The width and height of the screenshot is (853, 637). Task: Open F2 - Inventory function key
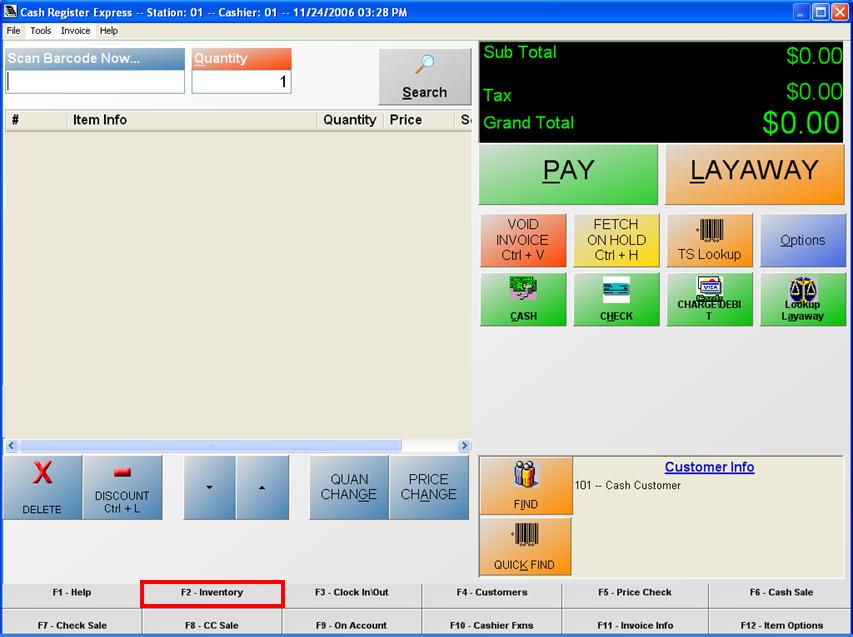pyautogui.click(x=212, y=593)
